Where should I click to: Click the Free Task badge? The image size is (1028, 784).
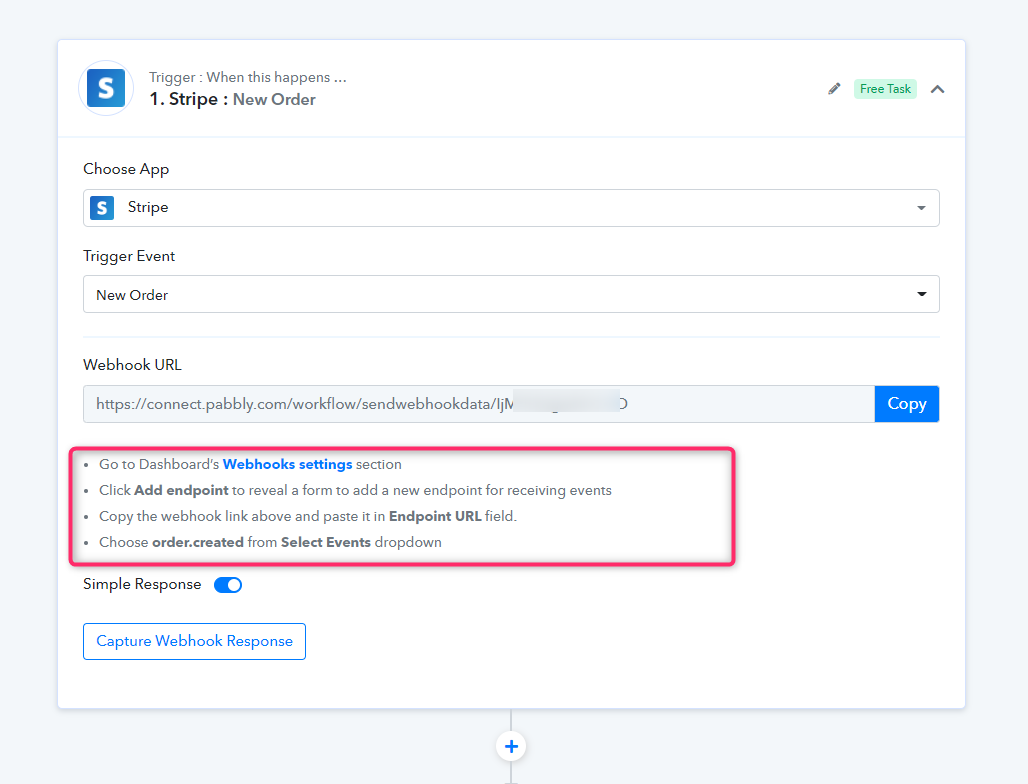click(x=885, y=88)
